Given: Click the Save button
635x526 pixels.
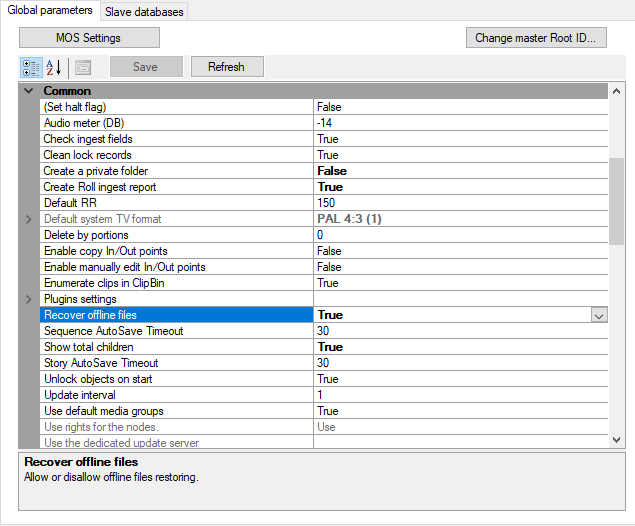Looking at the screenshot, I should 146,67.
